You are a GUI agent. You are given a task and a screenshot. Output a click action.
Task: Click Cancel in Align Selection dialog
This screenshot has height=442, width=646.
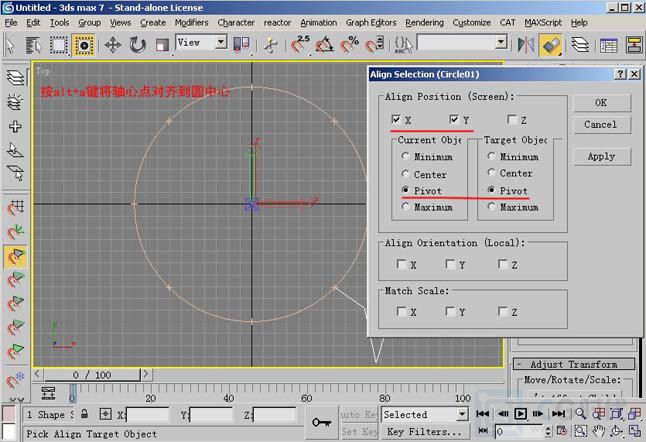[602, 124]
